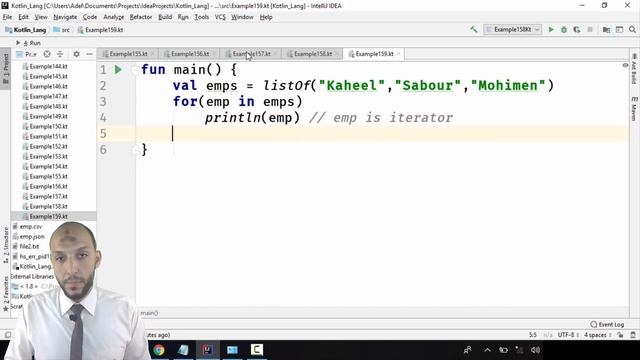The height and width of the screenshot is (360, 640).
Task: Select emp.csv in project tree
Action: click(x=31, y=227)
